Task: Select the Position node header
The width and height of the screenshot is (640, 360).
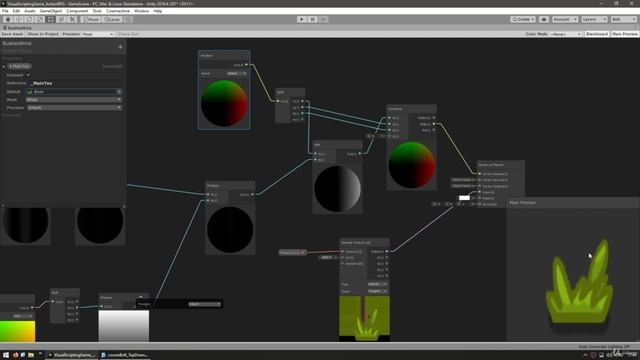Action: (x=224, y=56)
